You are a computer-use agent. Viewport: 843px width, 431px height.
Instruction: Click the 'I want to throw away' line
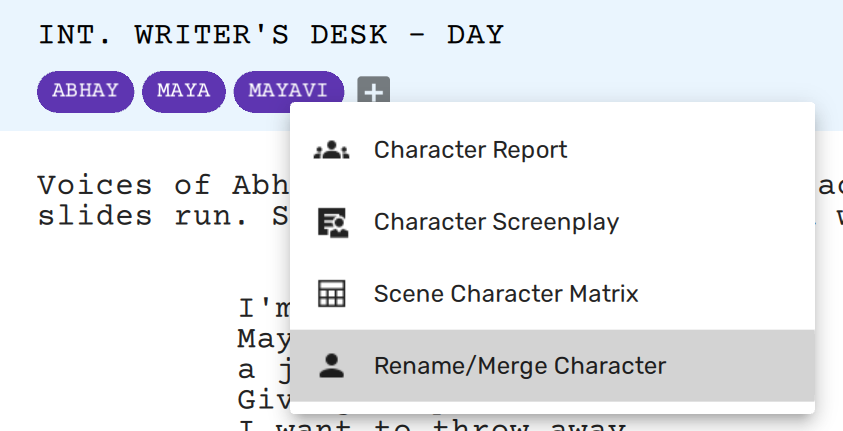pos(430,424)
